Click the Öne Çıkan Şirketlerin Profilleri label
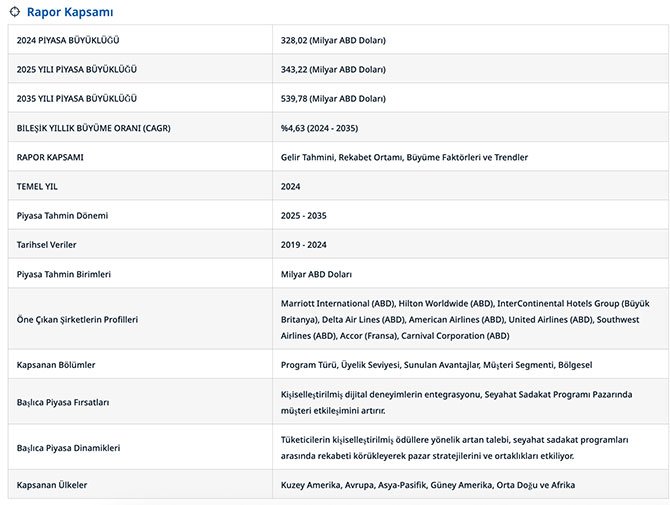Viewport: 670px width, 505px height. click(78, 319)
